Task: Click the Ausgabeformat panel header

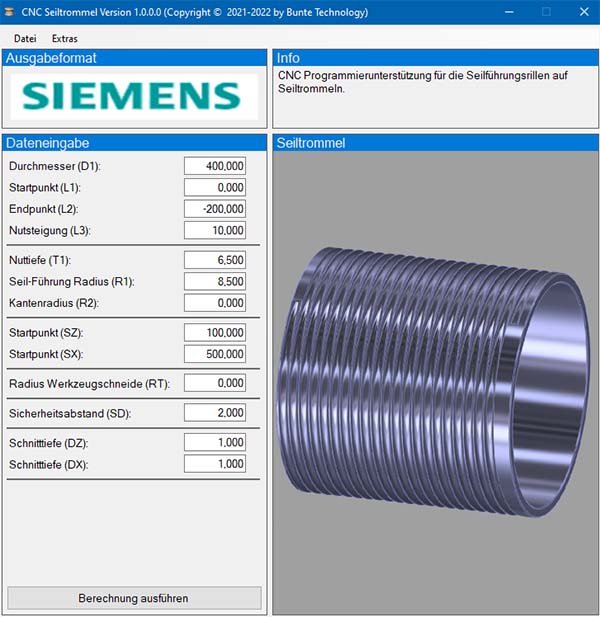Action: coord(135,58)
